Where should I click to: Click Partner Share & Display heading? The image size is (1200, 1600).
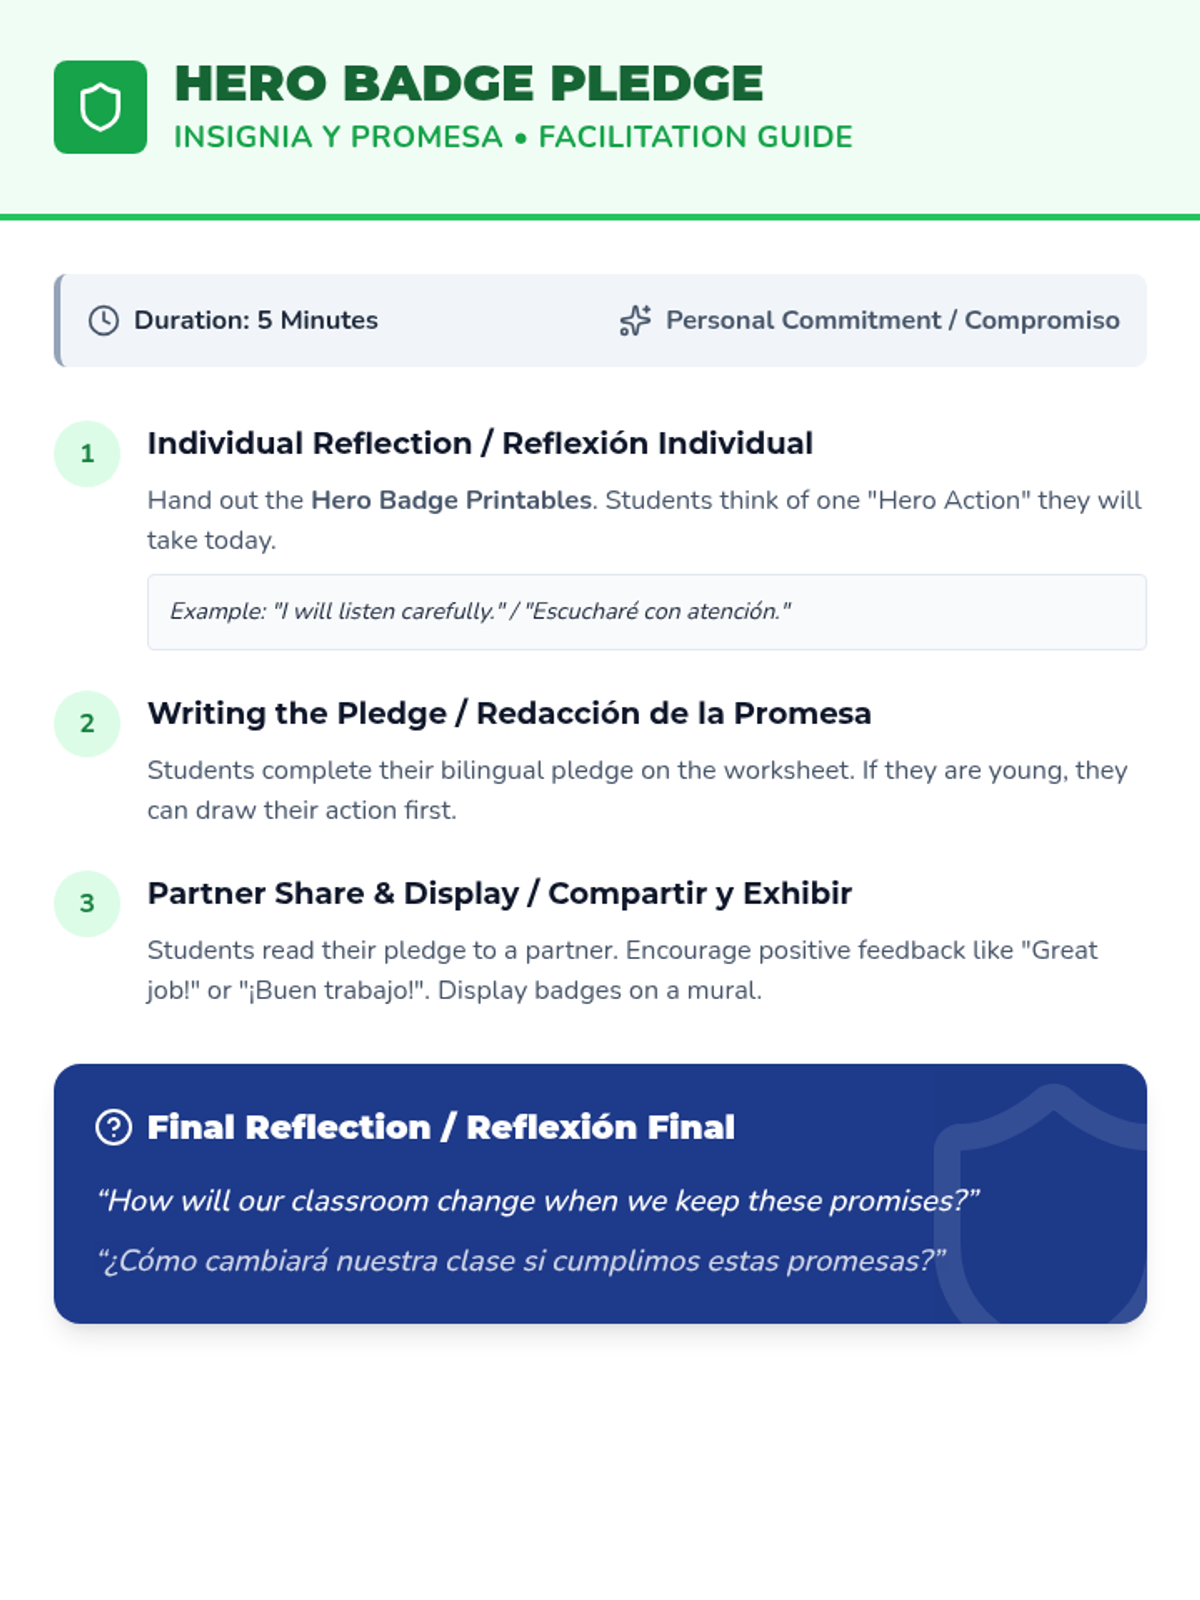click(499, 893)
